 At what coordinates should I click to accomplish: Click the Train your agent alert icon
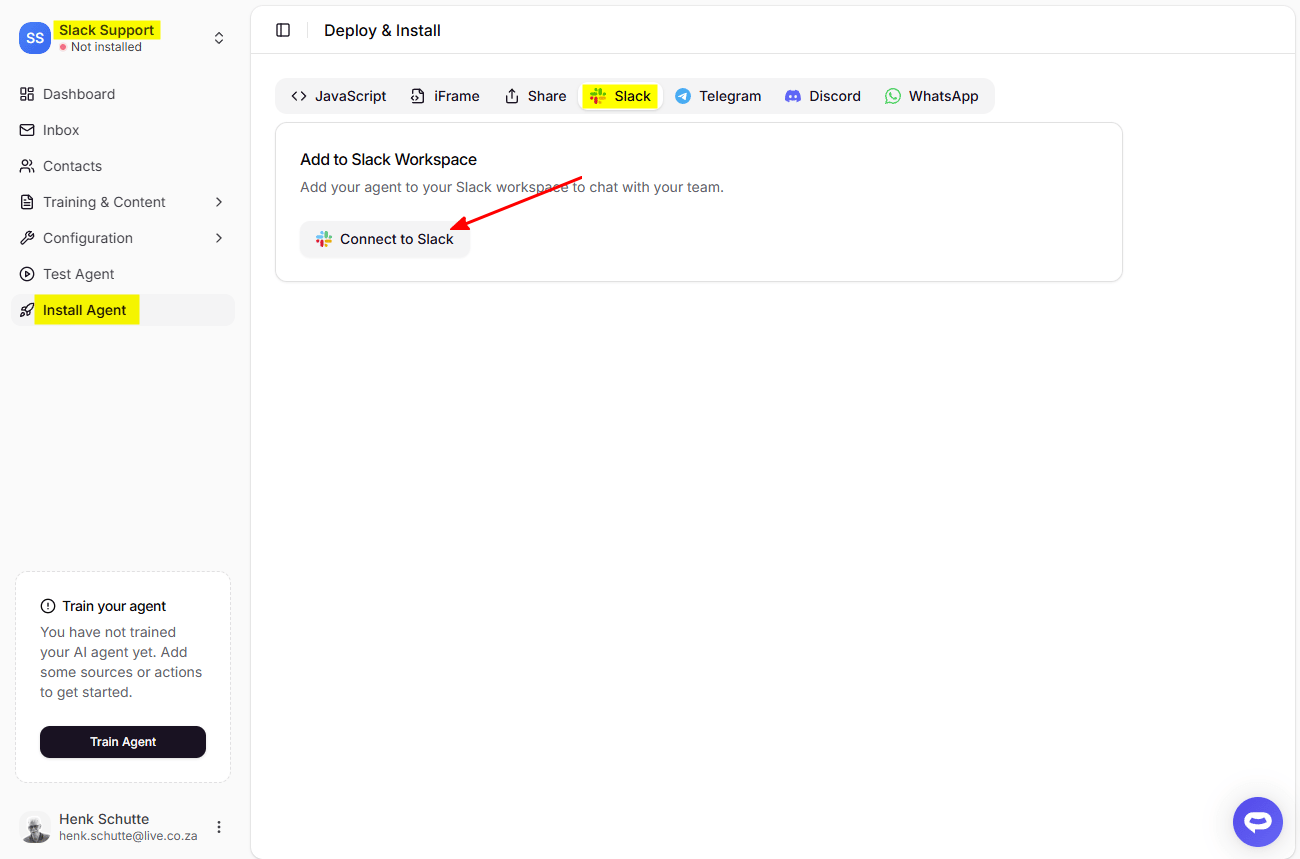(48, 606)
